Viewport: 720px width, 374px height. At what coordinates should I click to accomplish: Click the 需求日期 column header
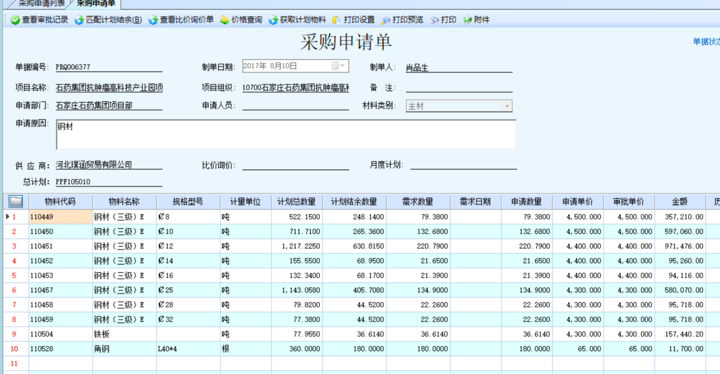[475, 201]
